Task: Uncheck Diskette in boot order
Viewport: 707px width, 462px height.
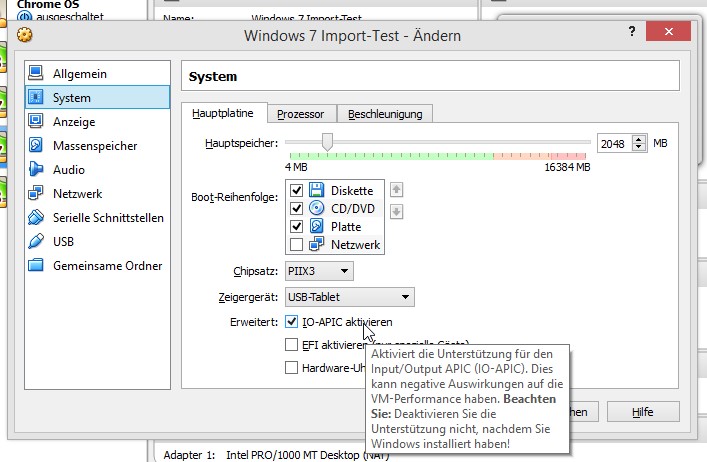Action: tap(296, 190)
